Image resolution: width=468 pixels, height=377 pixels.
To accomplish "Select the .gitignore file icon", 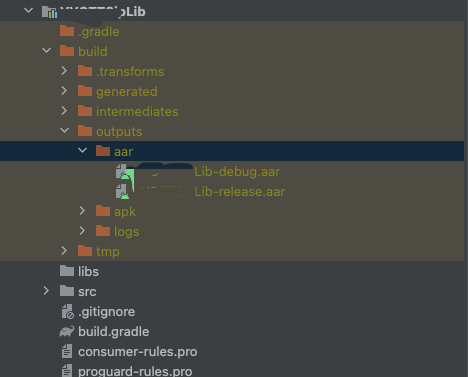I will click(67, 311).
